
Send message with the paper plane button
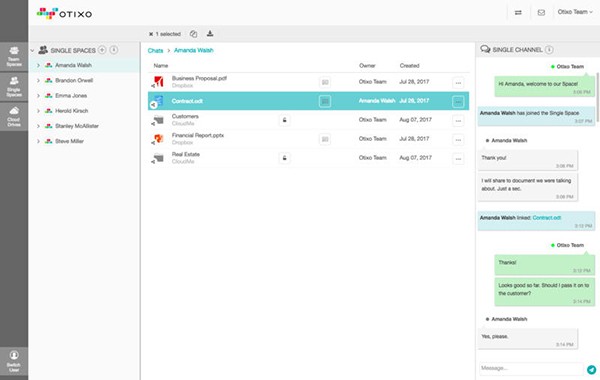click(x=591, y=369)
